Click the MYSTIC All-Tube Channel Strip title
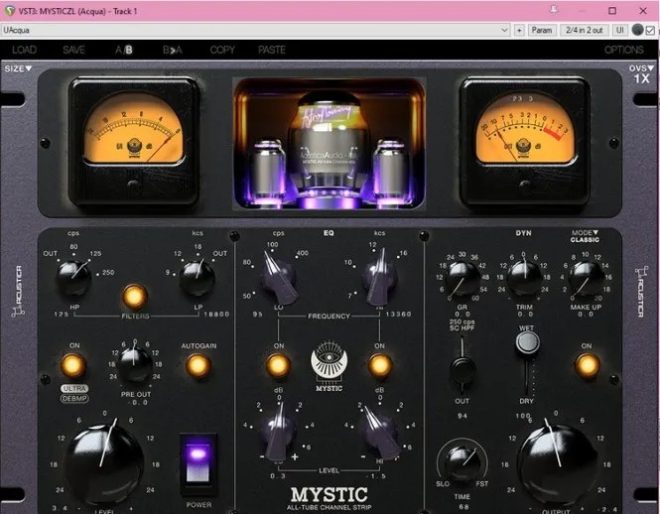 click(x=329, y=499)
